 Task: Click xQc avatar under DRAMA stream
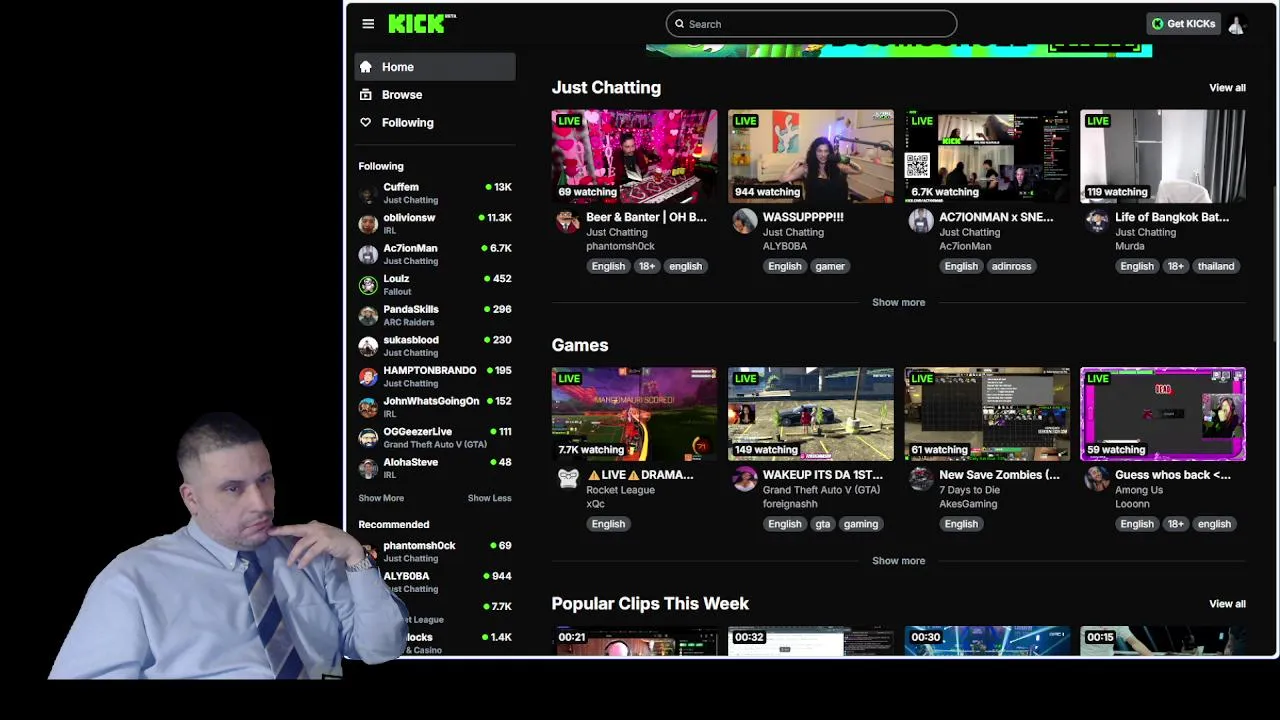point(568,479)
